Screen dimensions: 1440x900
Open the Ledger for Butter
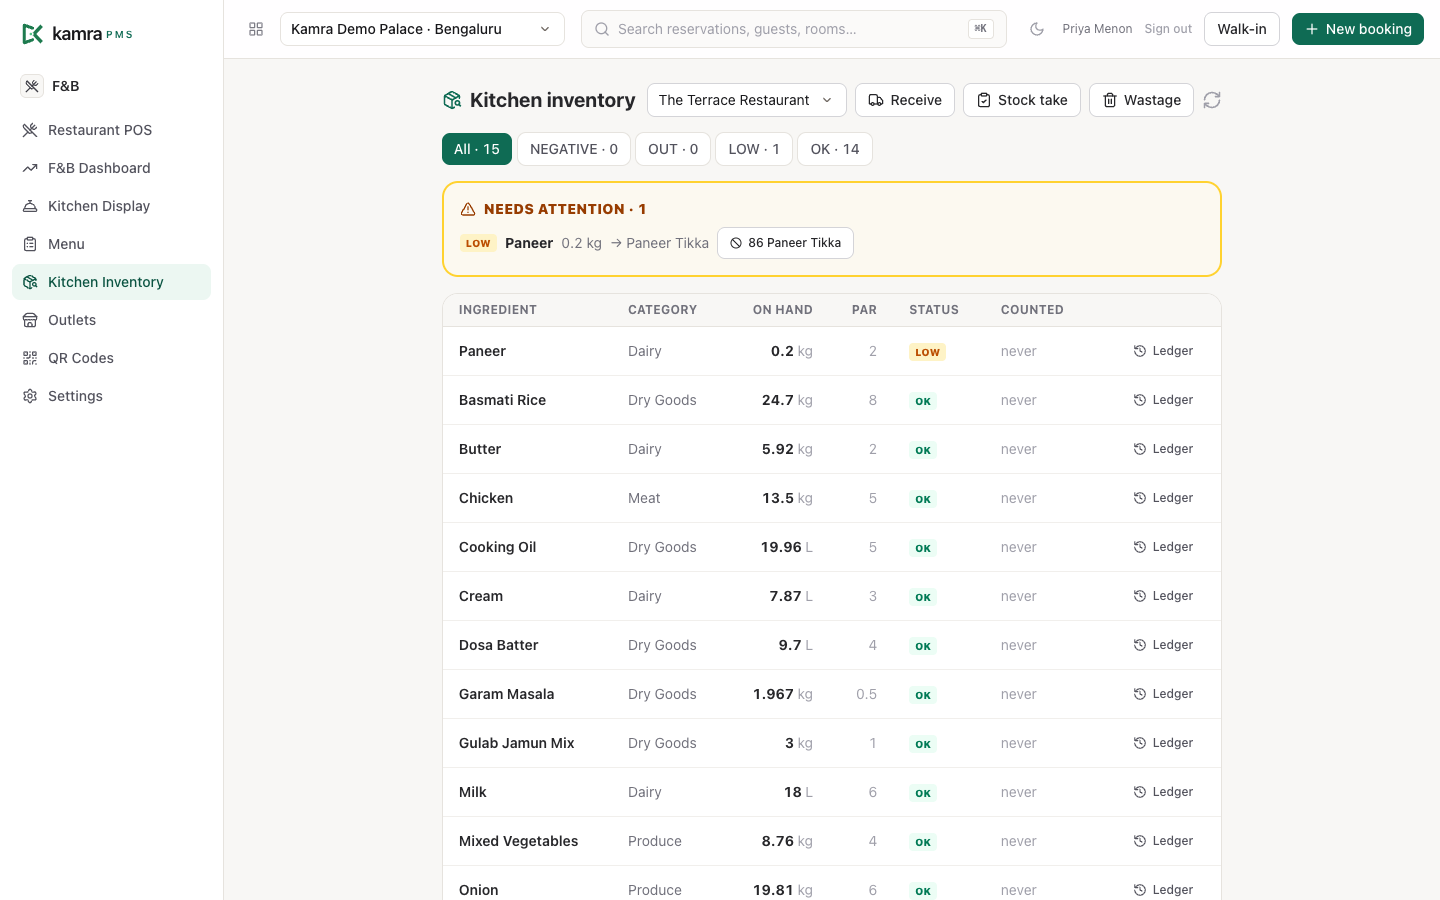coord(1163,449)
